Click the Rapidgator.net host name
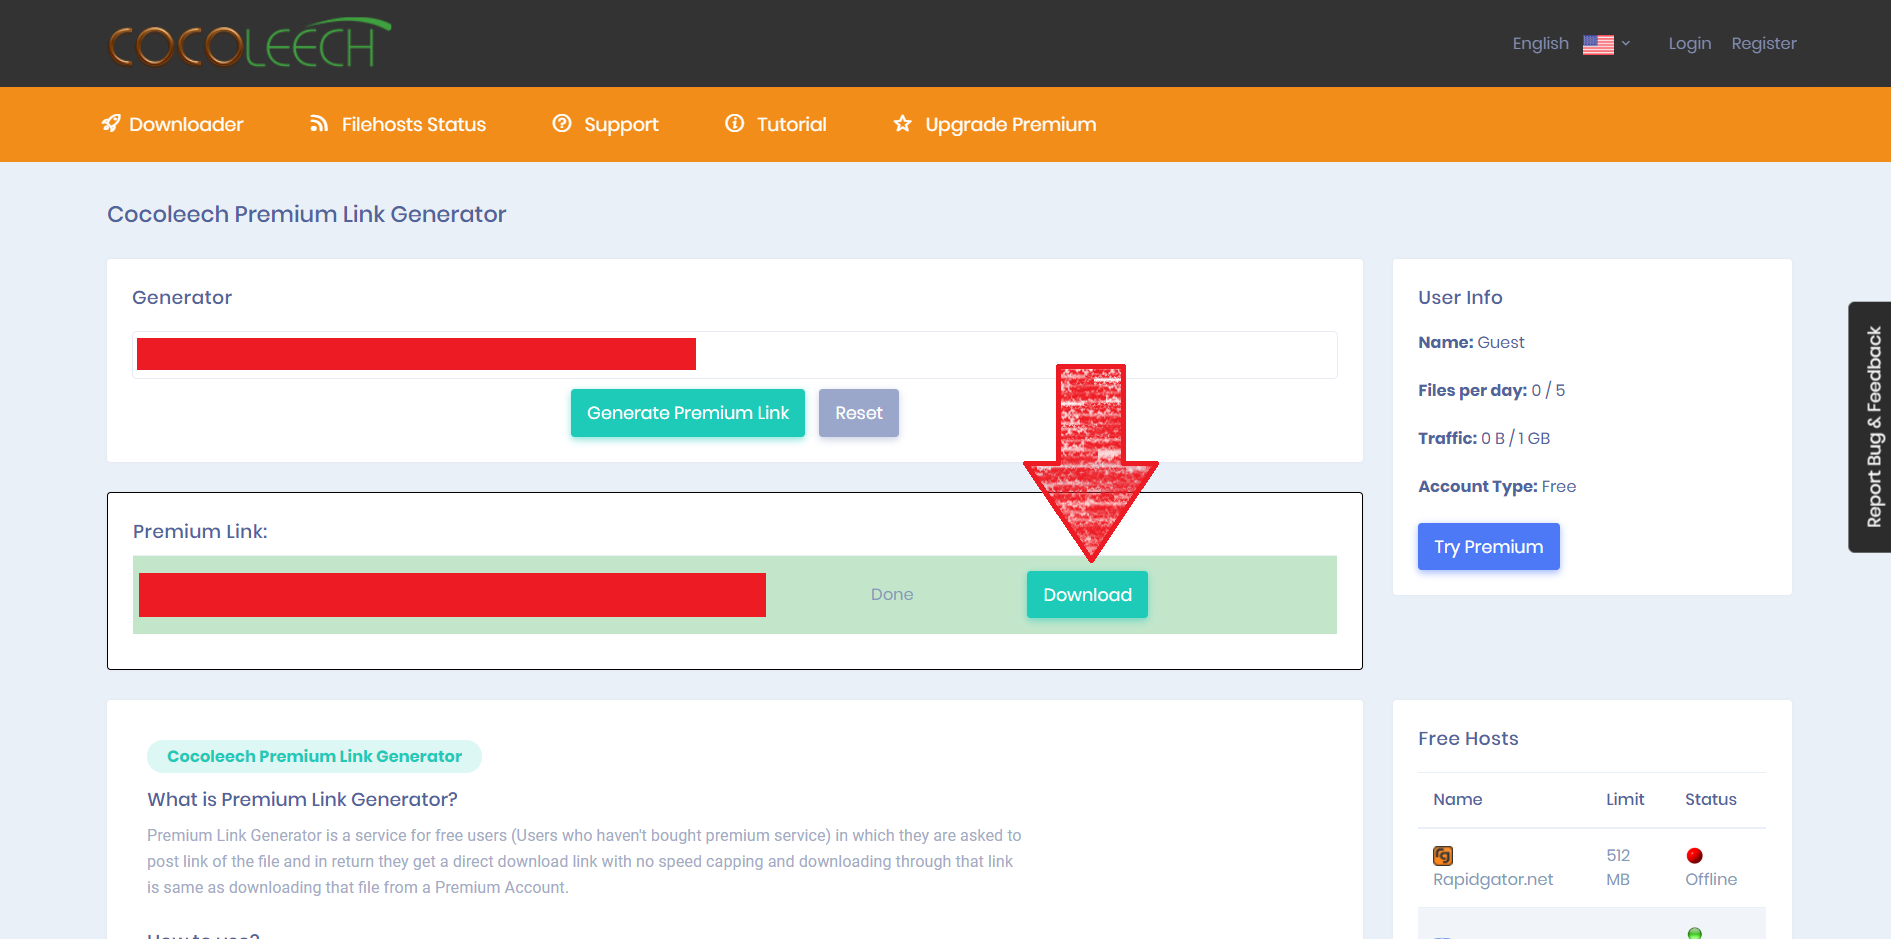This screenshot has width=1891, height=939. 1493,880
